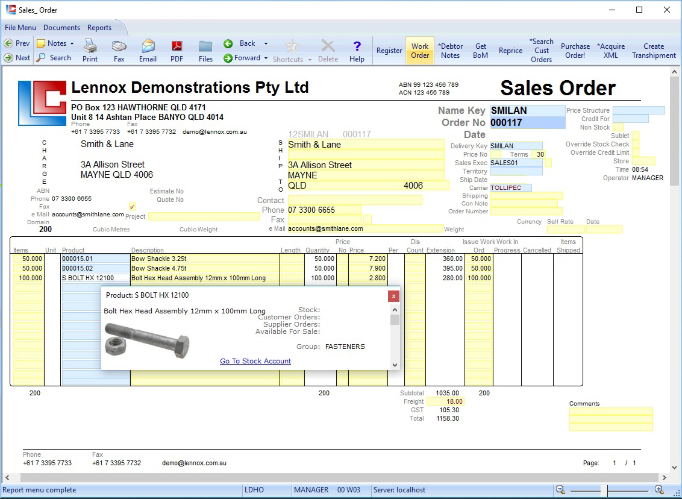Open the Reports menu
The height and width of the screenshot is (499, 682).
coord(99,28)
